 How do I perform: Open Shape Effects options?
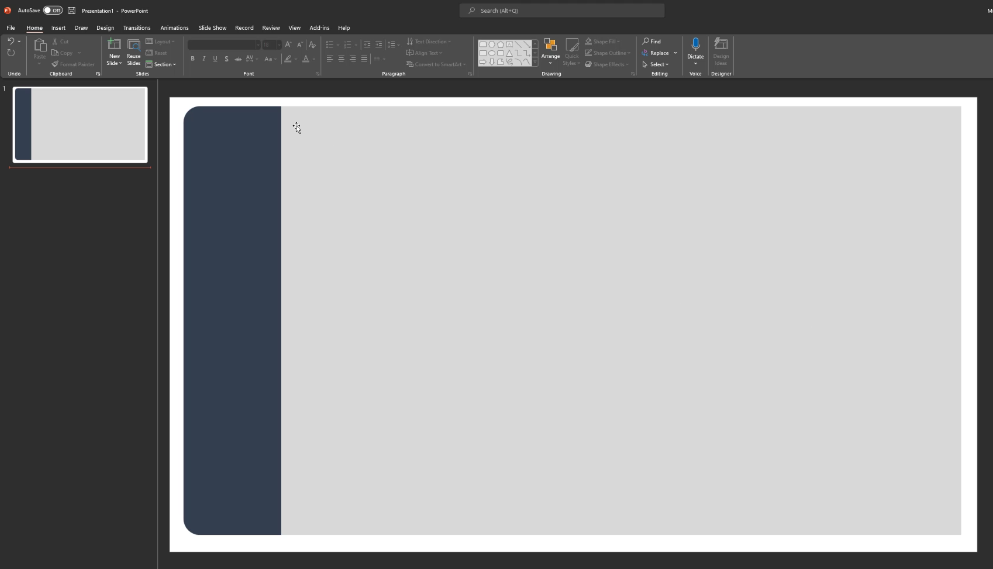click(x=607, y=64)
